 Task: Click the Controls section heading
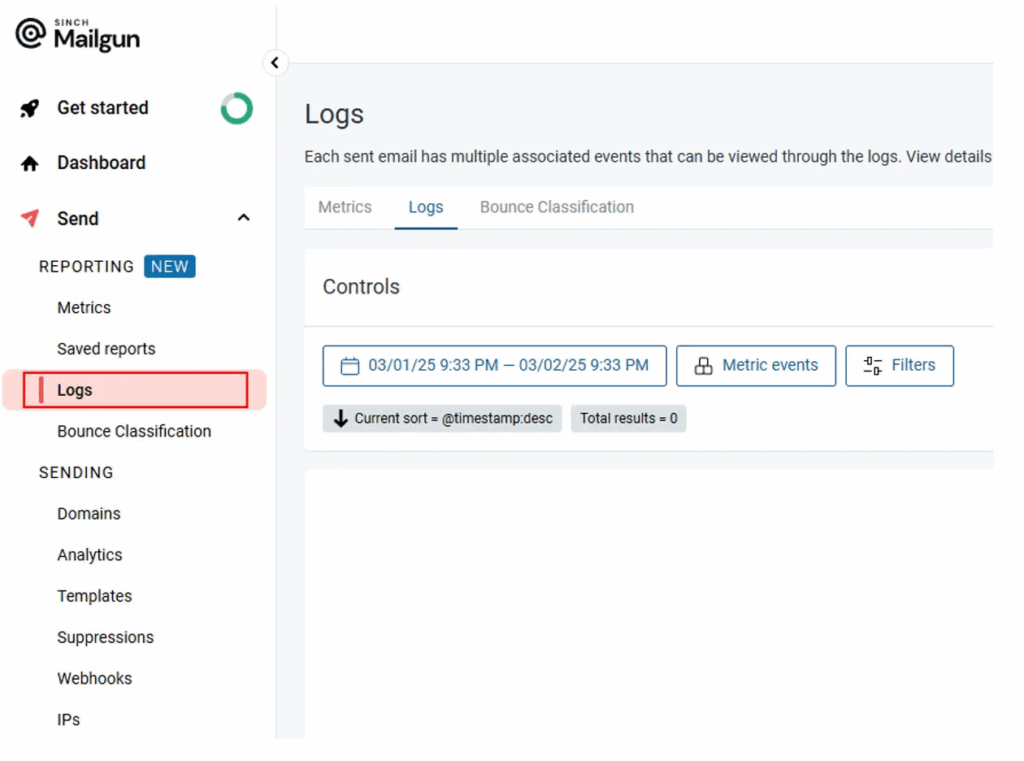[361, 287]
